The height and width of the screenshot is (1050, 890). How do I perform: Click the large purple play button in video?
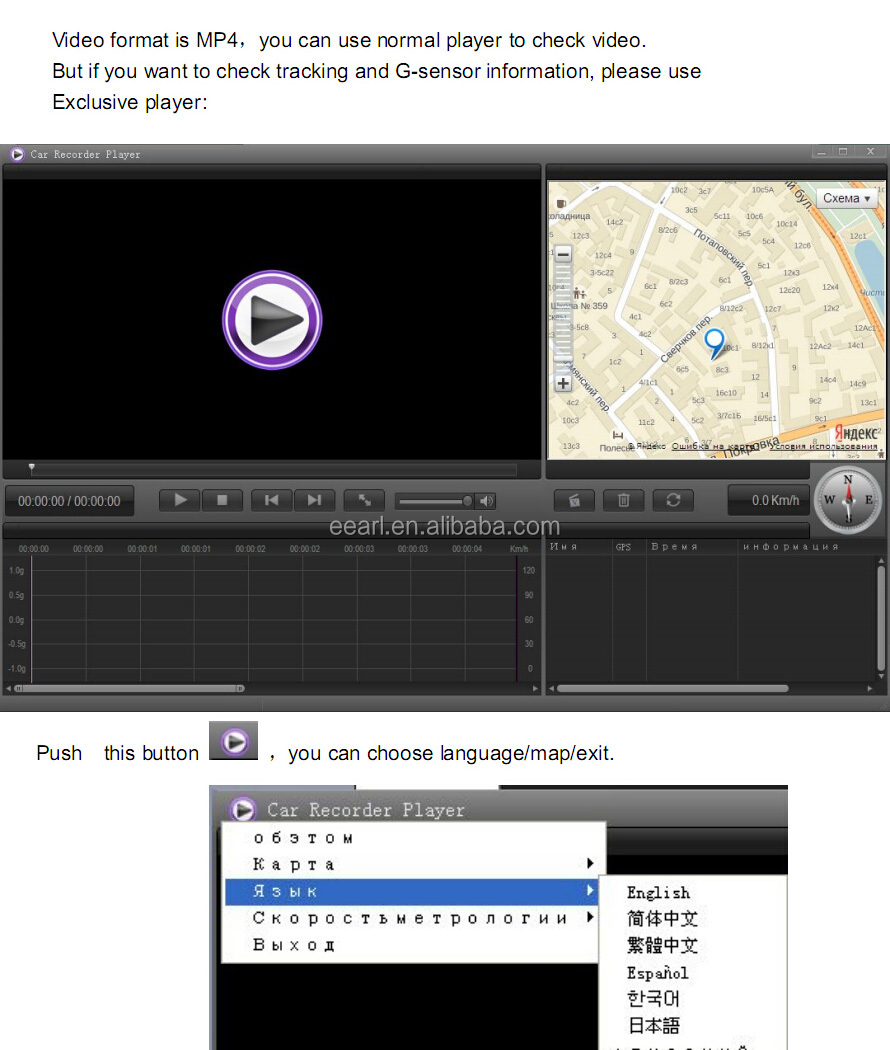pos(272,320)
